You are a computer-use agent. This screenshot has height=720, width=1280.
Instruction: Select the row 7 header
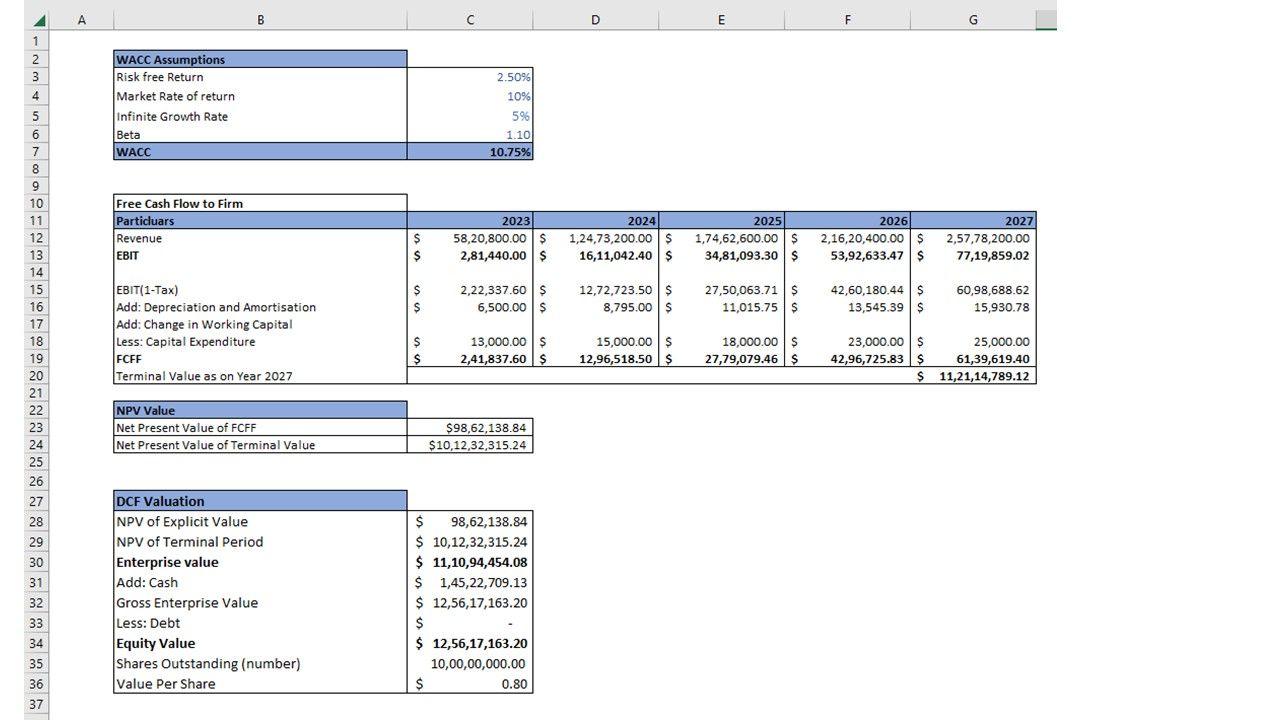tap(35, 152)
